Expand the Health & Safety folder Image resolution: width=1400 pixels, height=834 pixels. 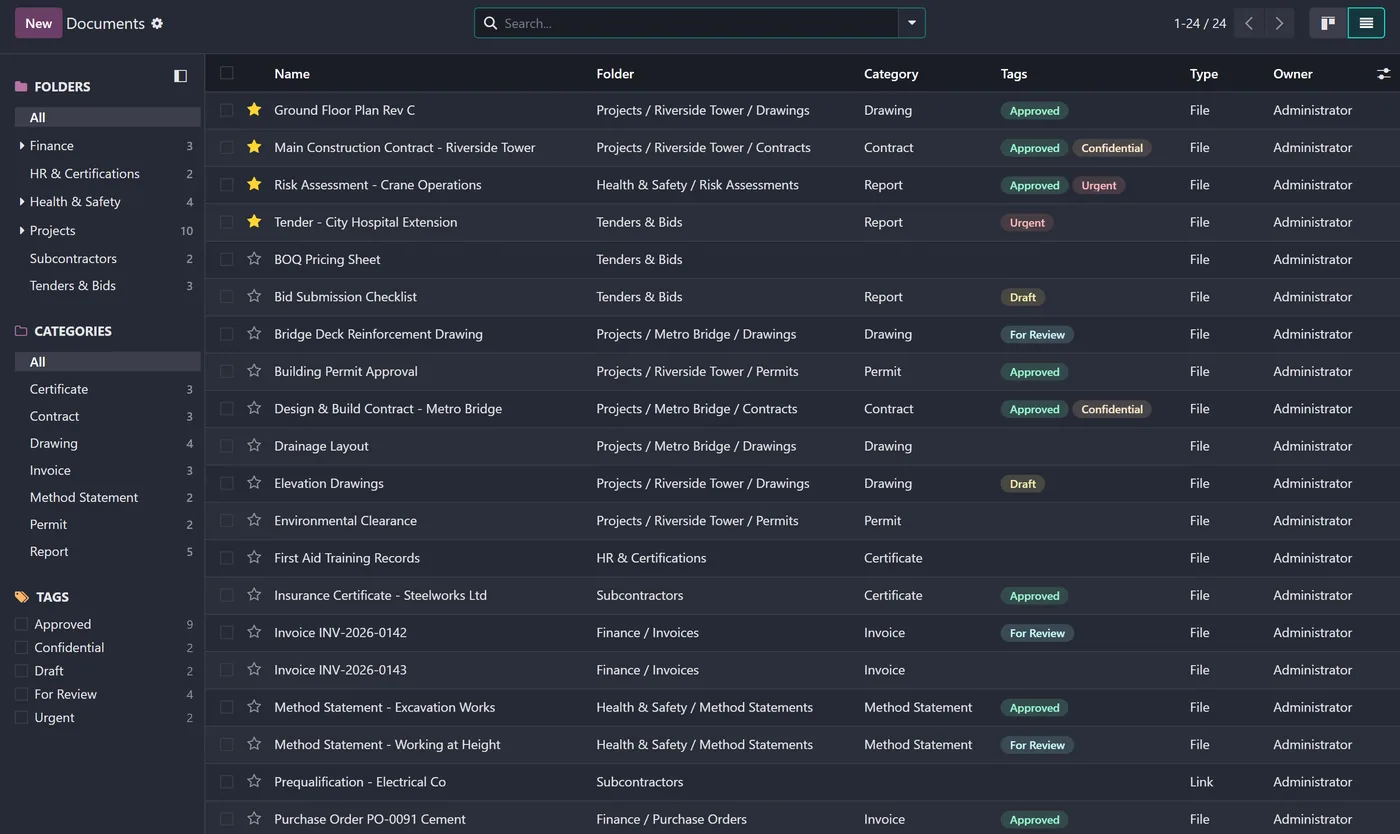click(22, 202)
